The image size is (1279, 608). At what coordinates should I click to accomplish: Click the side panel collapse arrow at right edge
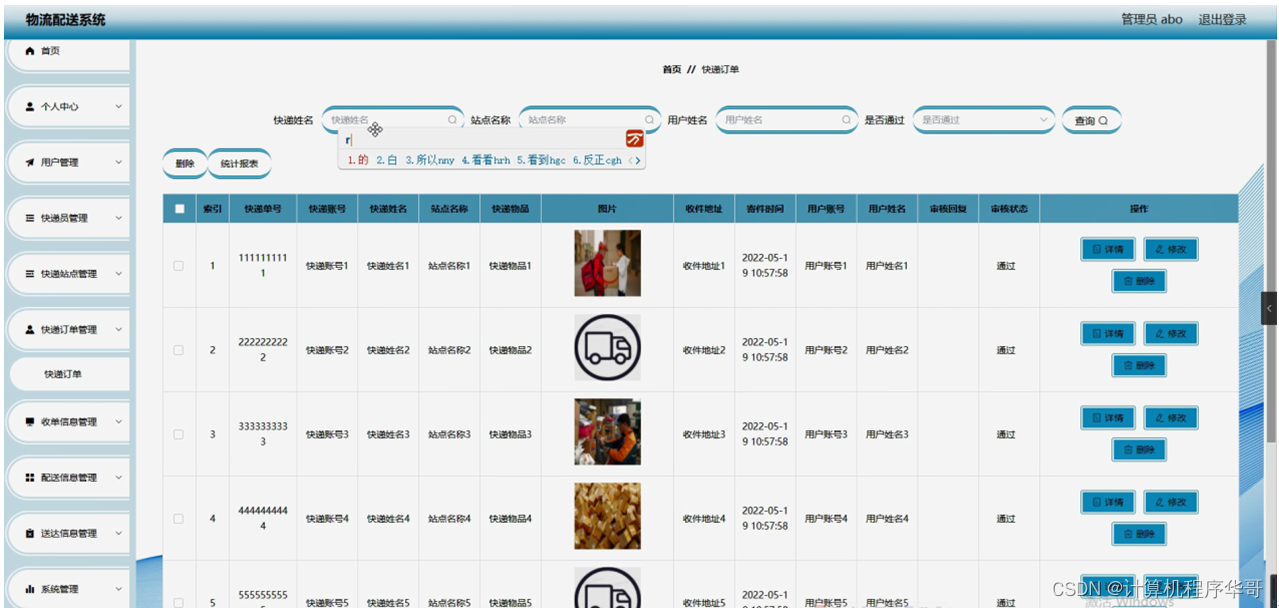click(x=1270, y=309)
